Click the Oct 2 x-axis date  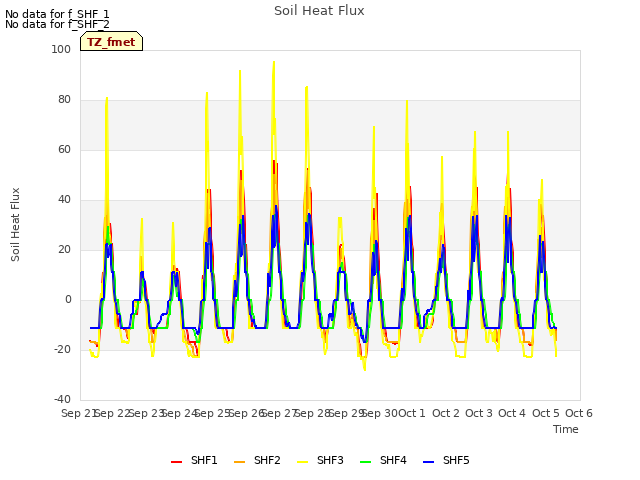tap(446, 413)
